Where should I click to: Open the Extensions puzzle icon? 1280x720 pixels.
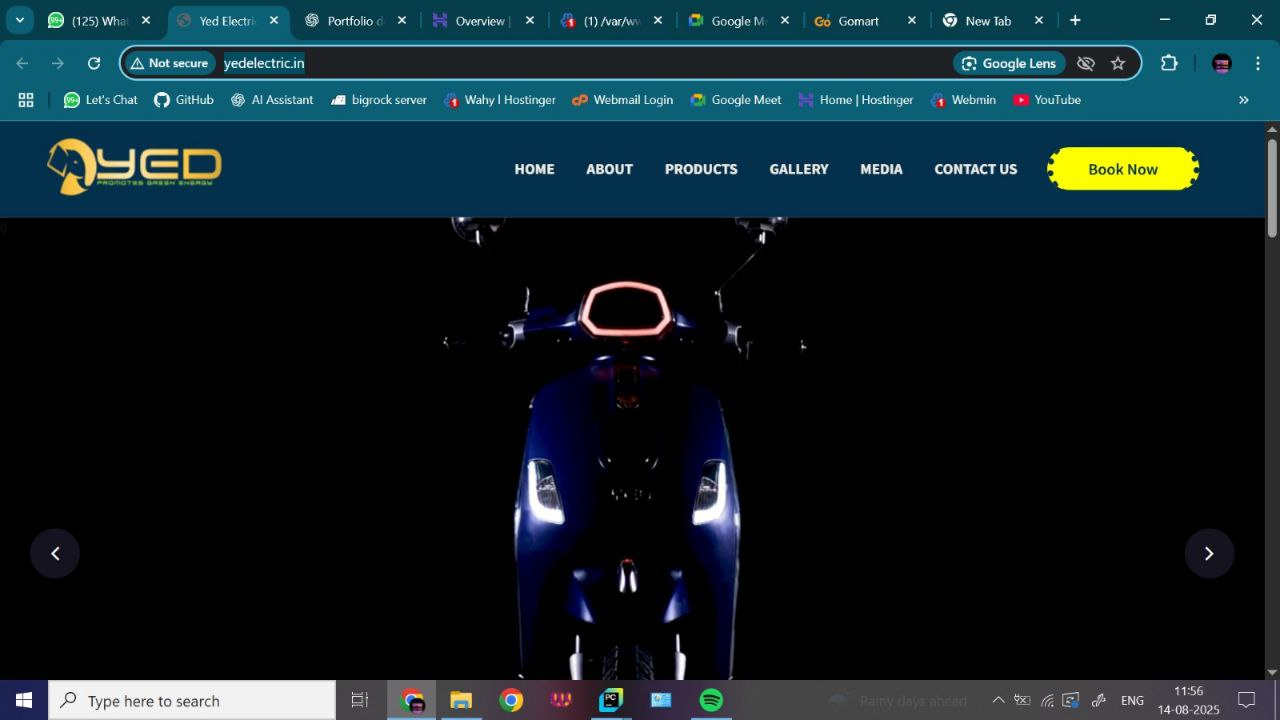point(1169,63)
